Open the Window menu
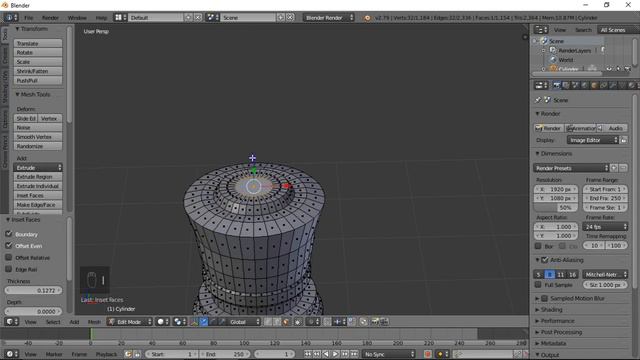640x360 pixels. pos(77,18)
